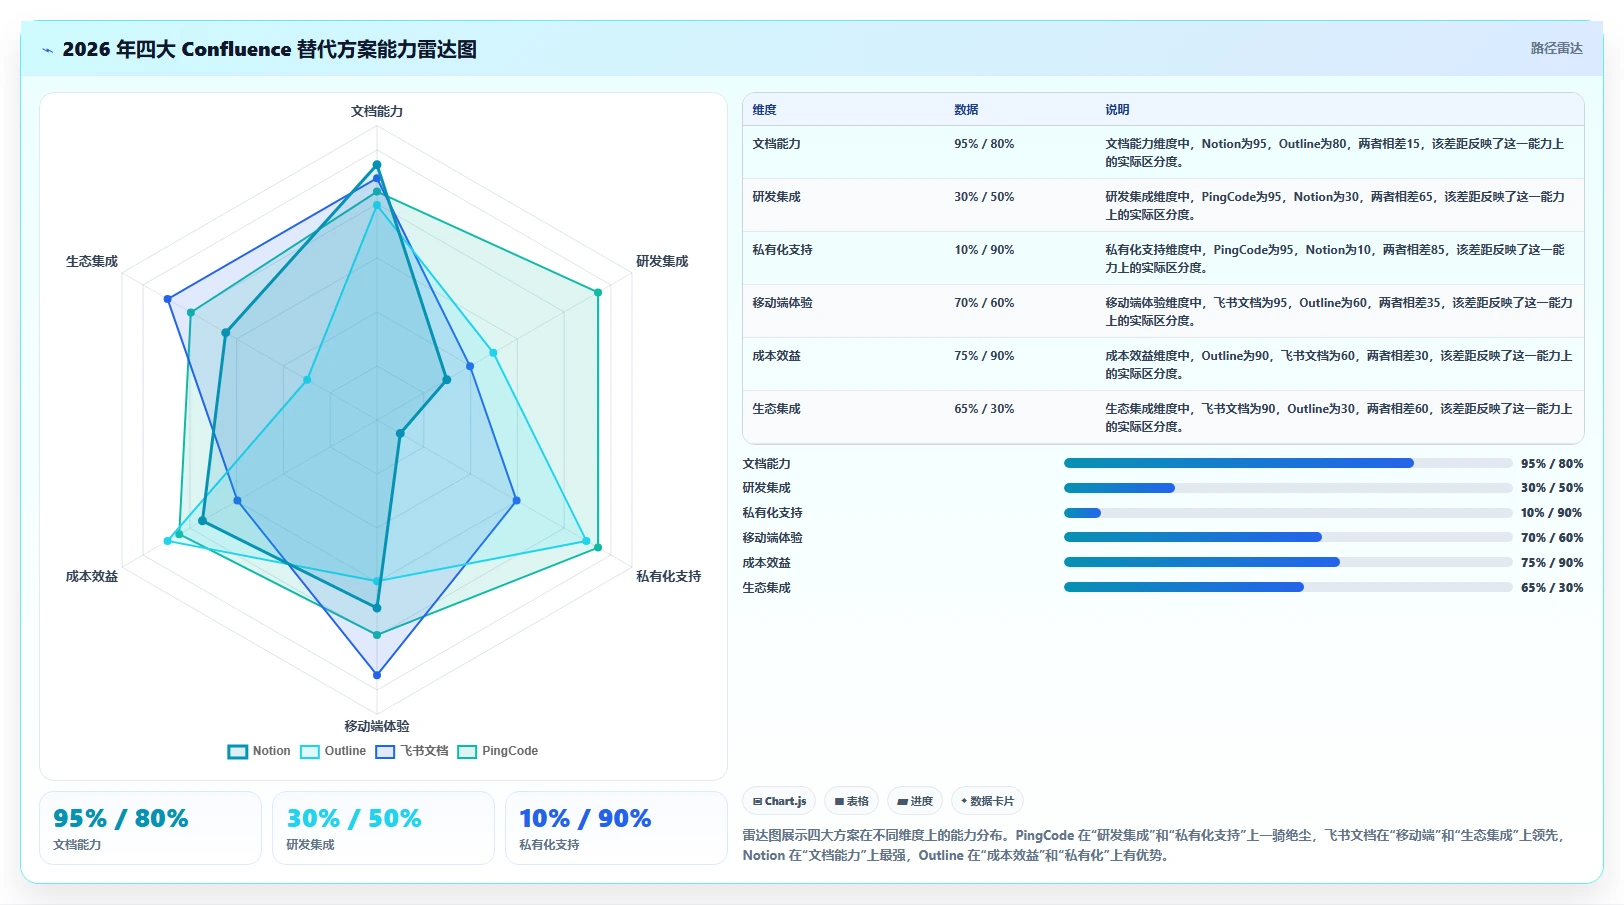Open the 30% / 50% 研发集成 stat card

(x=383, y=828)
